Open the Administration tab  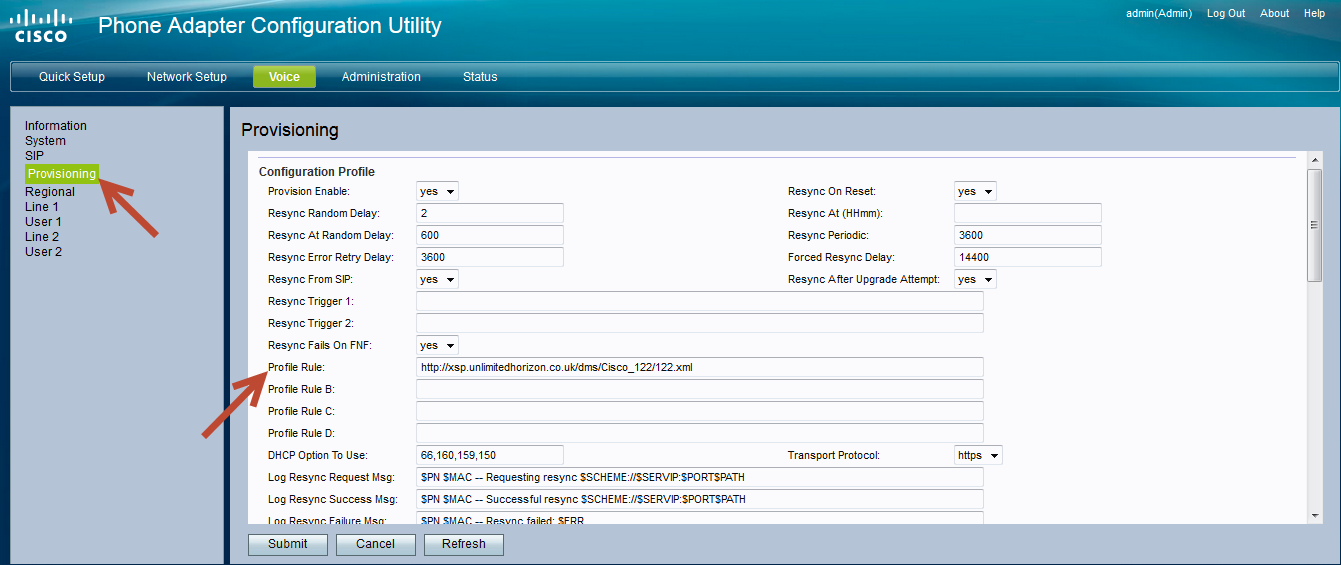click(381, 77)
